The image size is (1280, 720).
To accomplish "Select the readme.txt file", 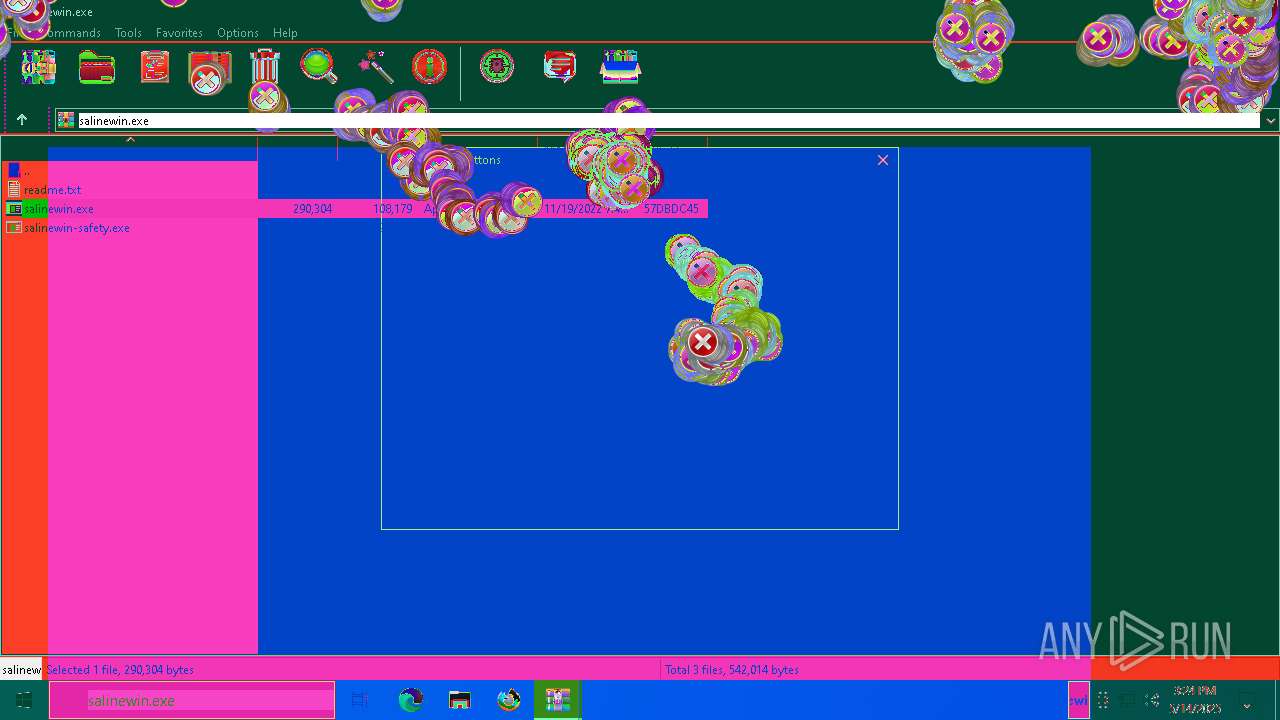I will [x=52, y=190].
